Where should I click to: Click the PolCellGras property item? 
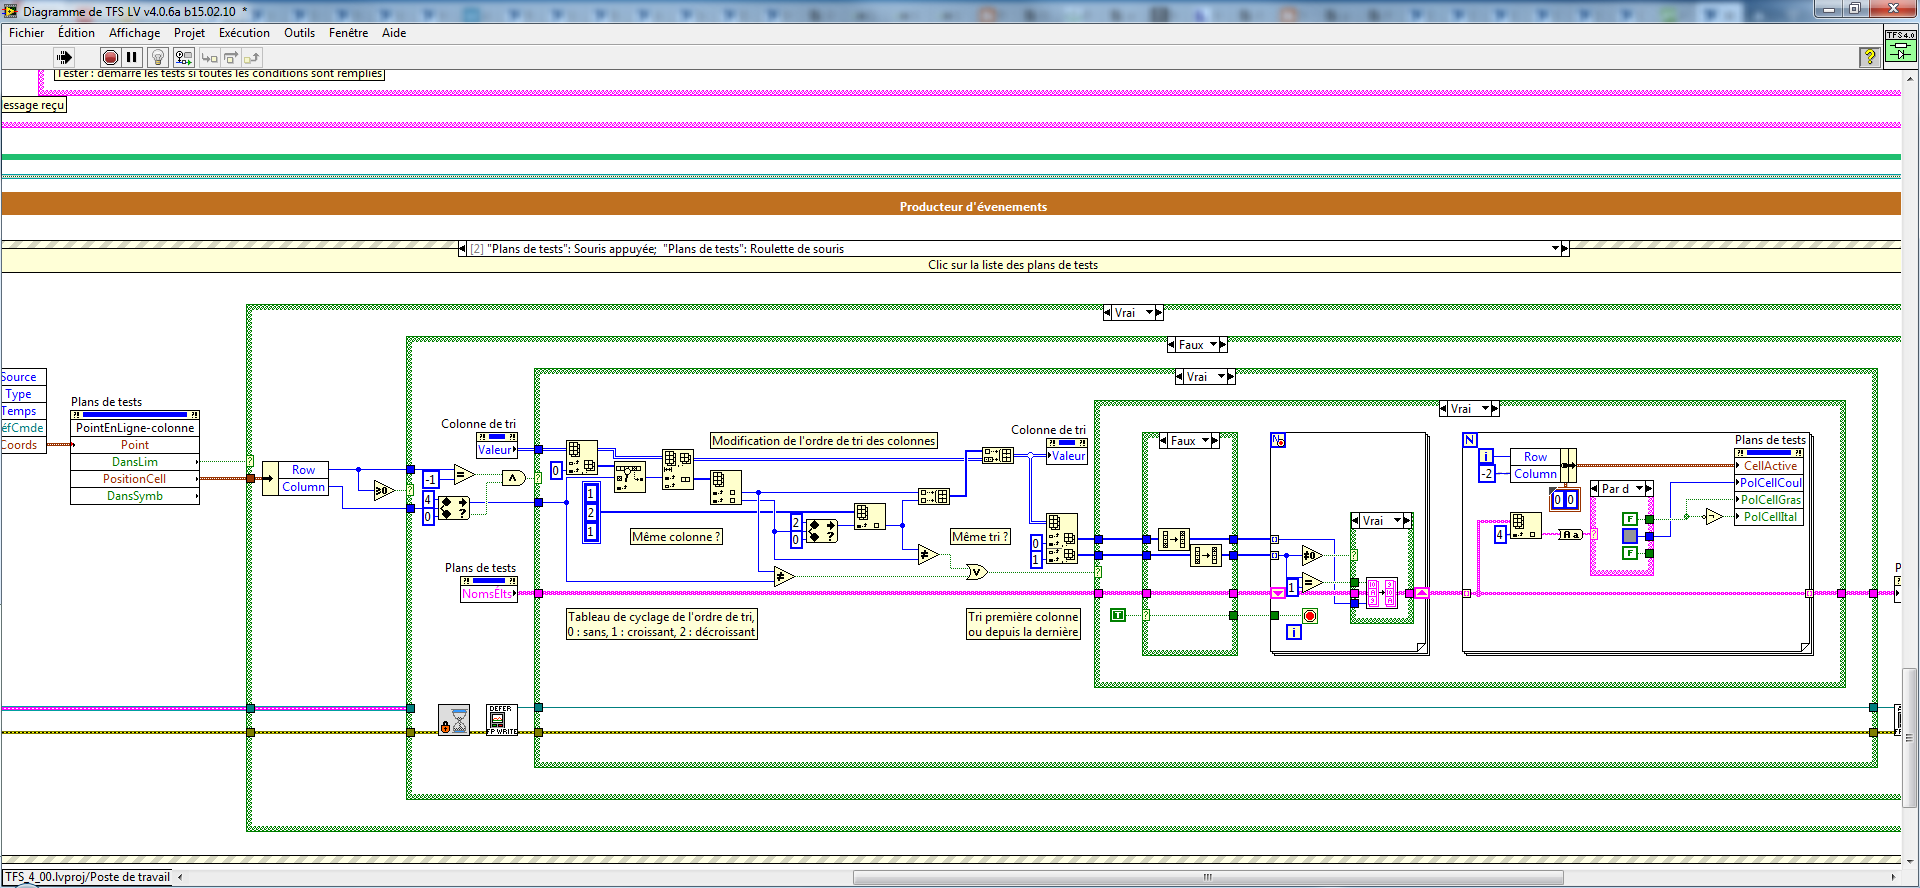tap(1769, 500)
